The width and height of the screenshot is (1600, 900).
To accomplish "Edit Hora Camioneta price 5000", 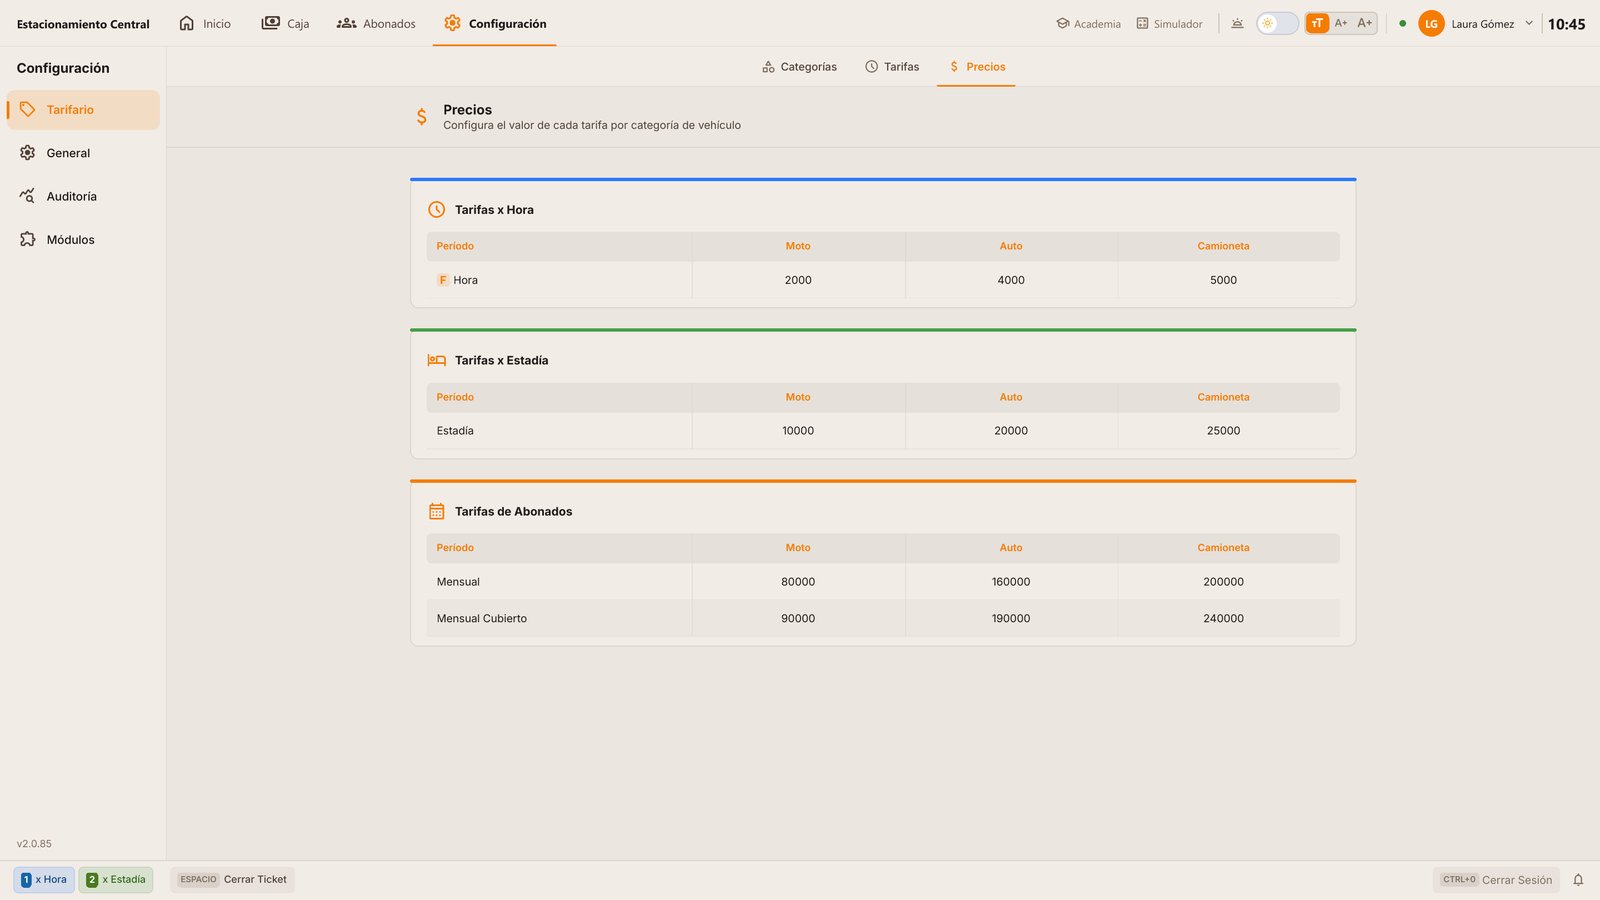I will click(1223, 280).
